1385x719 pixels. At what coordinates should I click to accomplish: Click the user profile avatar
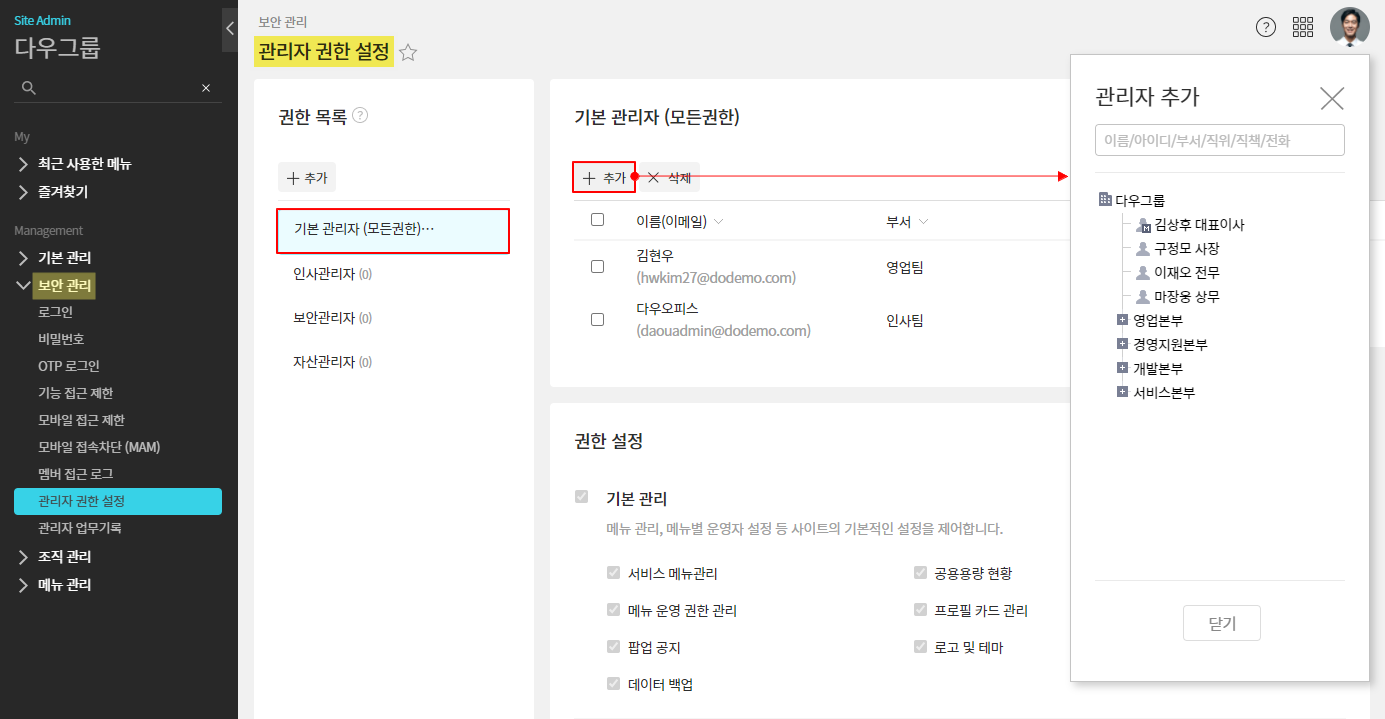pyautogui.click(x=1349, y=27)
